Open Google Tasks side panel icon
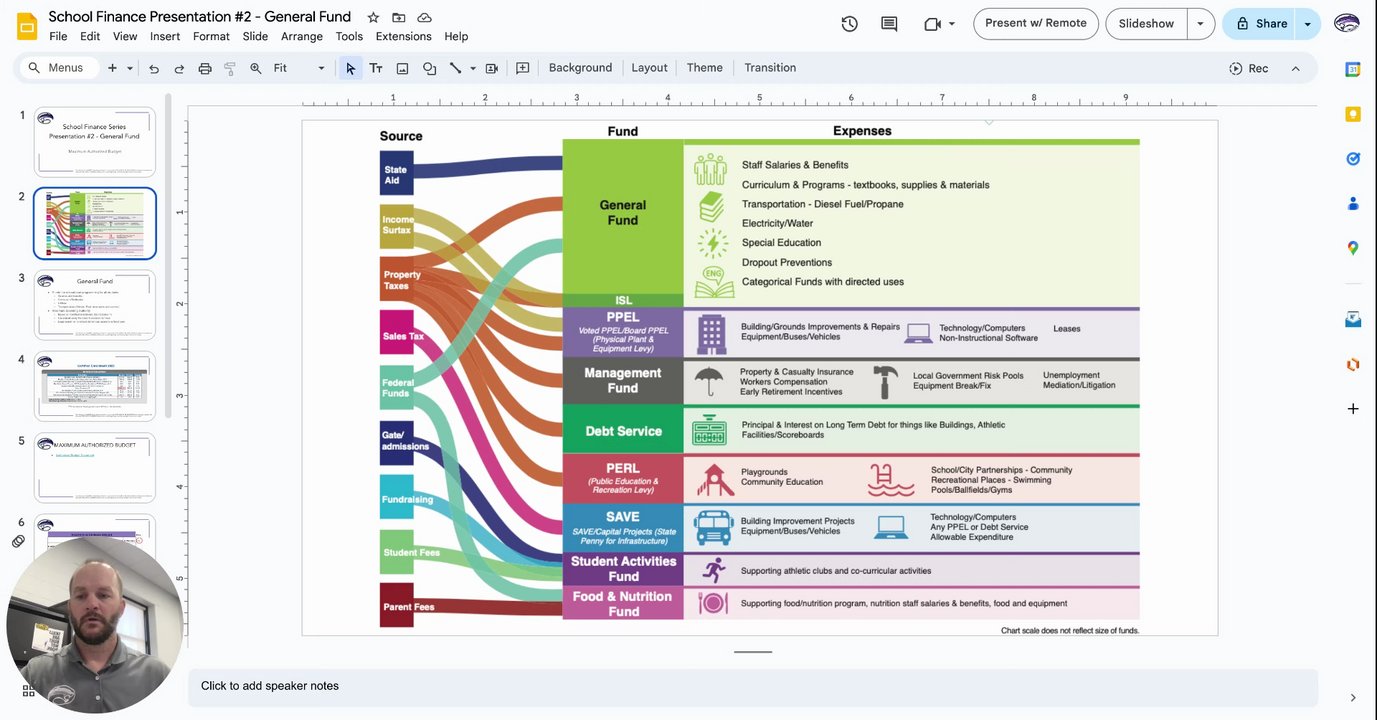Screen dimensions: 1377x720 [1353, 158]
